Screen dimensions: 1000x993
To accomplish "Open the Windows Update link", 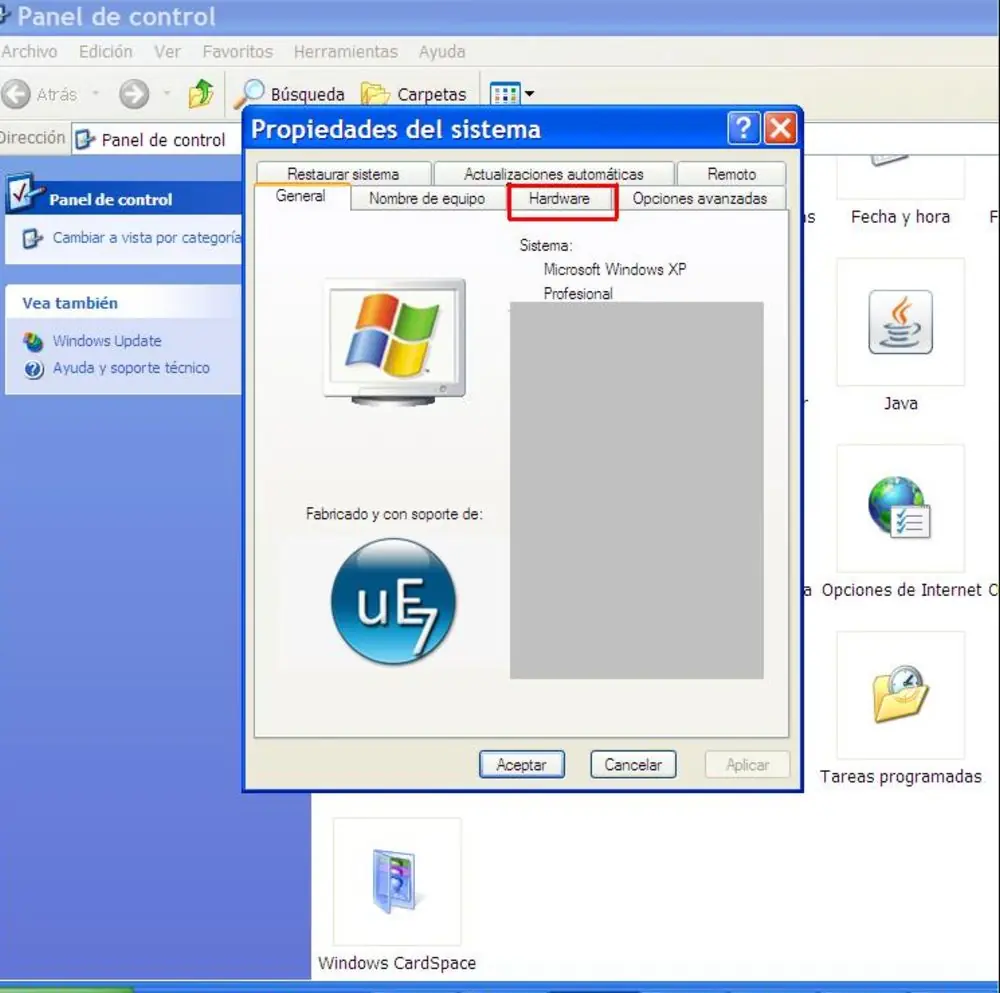I will coord(107,341).
